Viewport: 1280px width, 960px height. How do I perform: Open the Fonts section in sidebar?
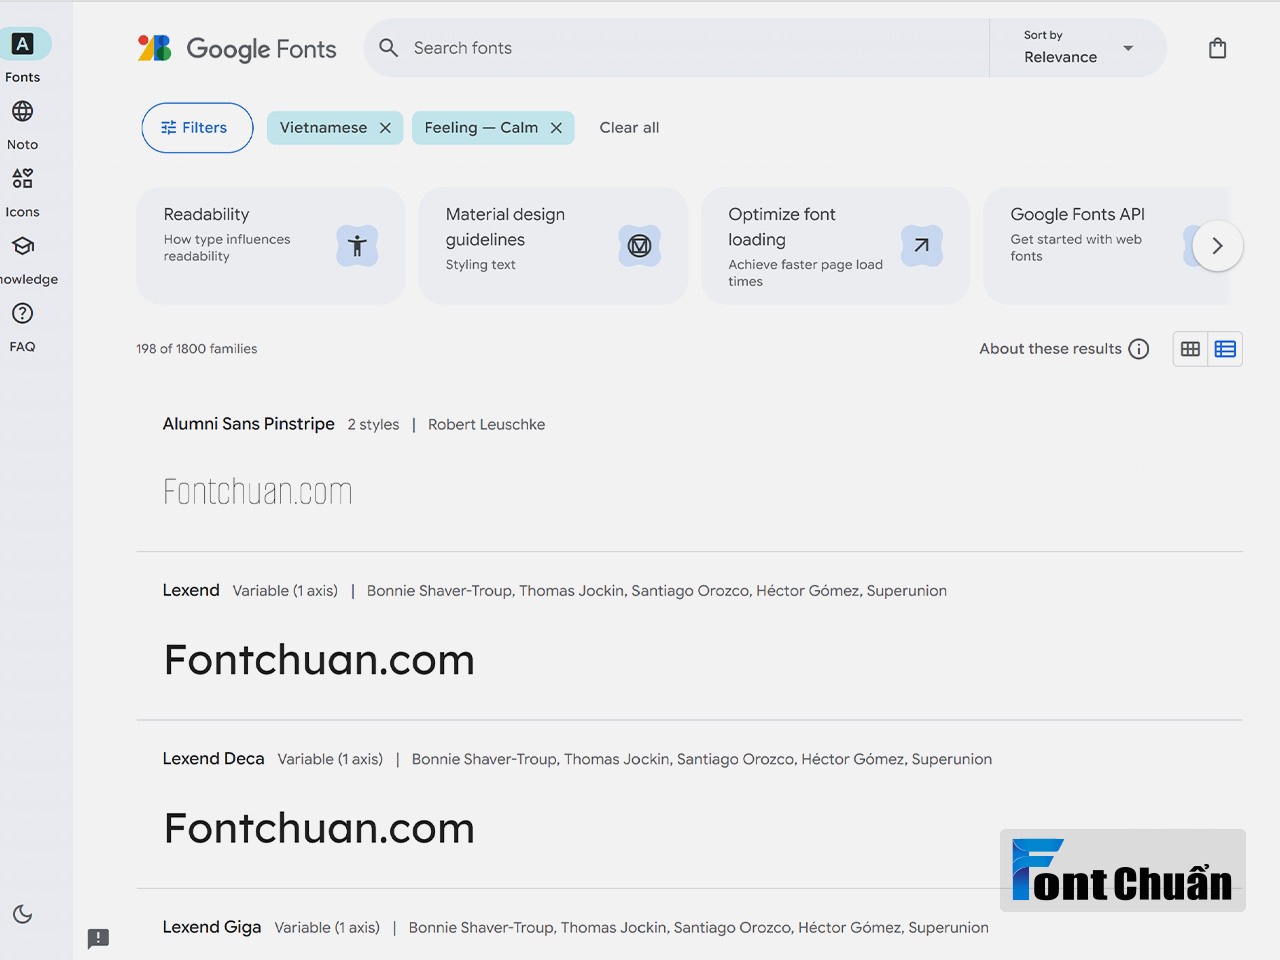coord(22,56)
